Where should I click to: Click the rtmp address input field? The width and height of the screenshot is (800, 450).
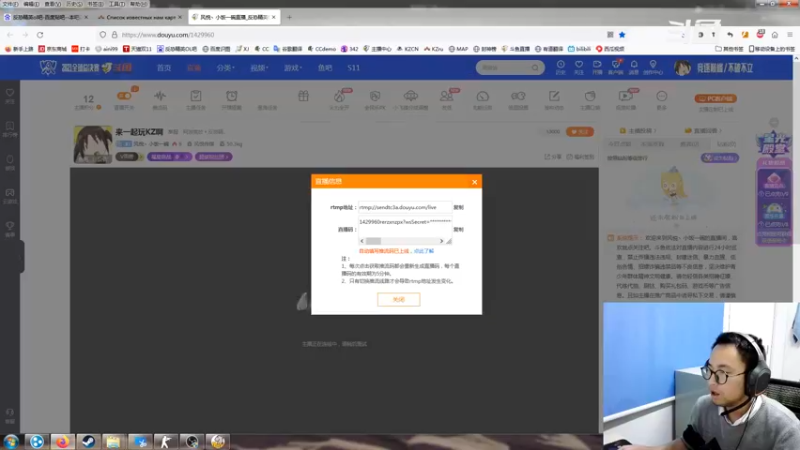coord(405,207)
